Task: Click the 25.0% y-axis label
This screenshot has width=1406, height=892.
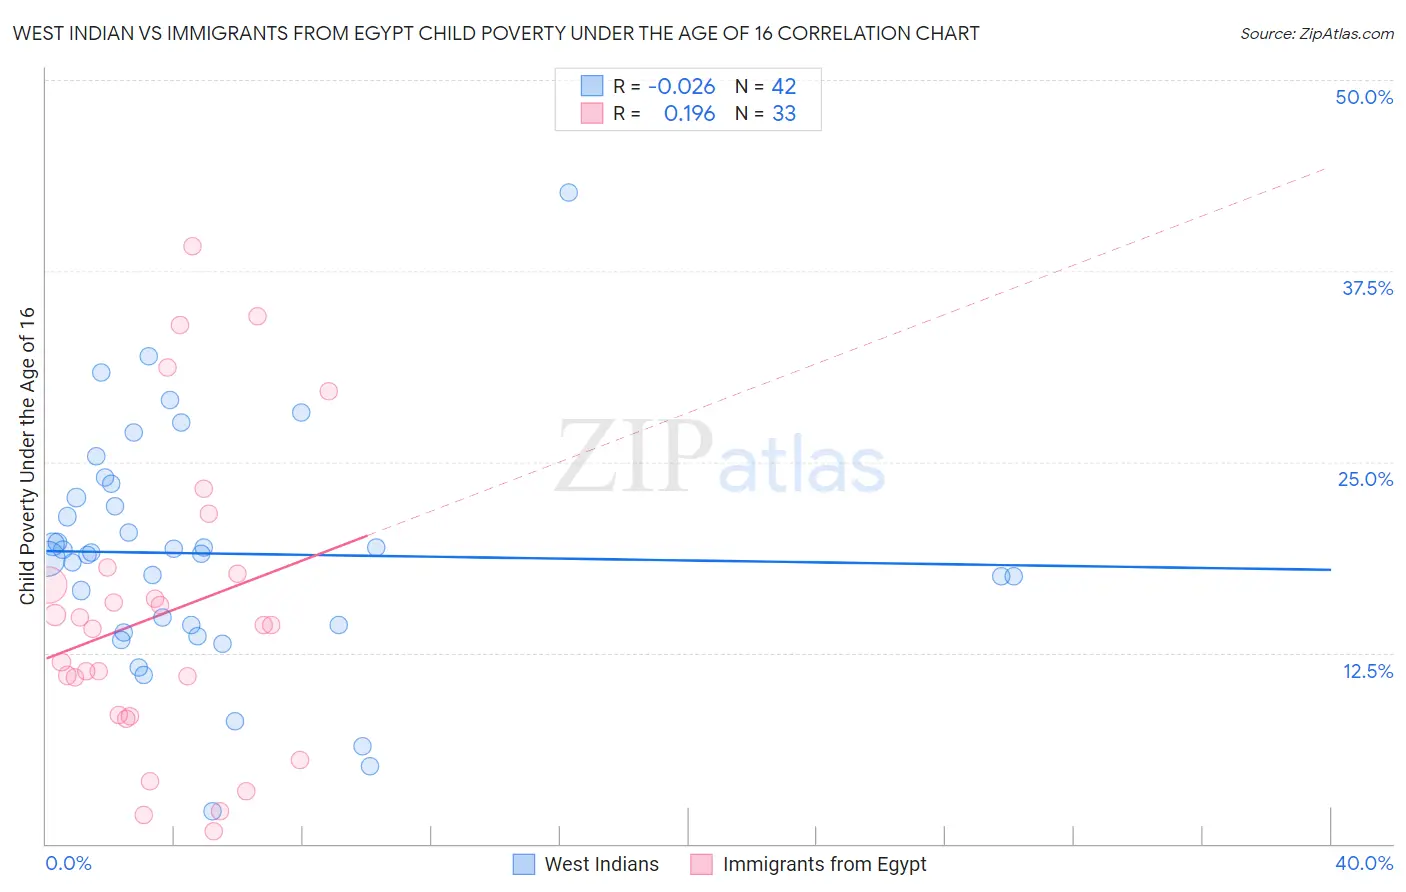Action: tap(1365, 479)
